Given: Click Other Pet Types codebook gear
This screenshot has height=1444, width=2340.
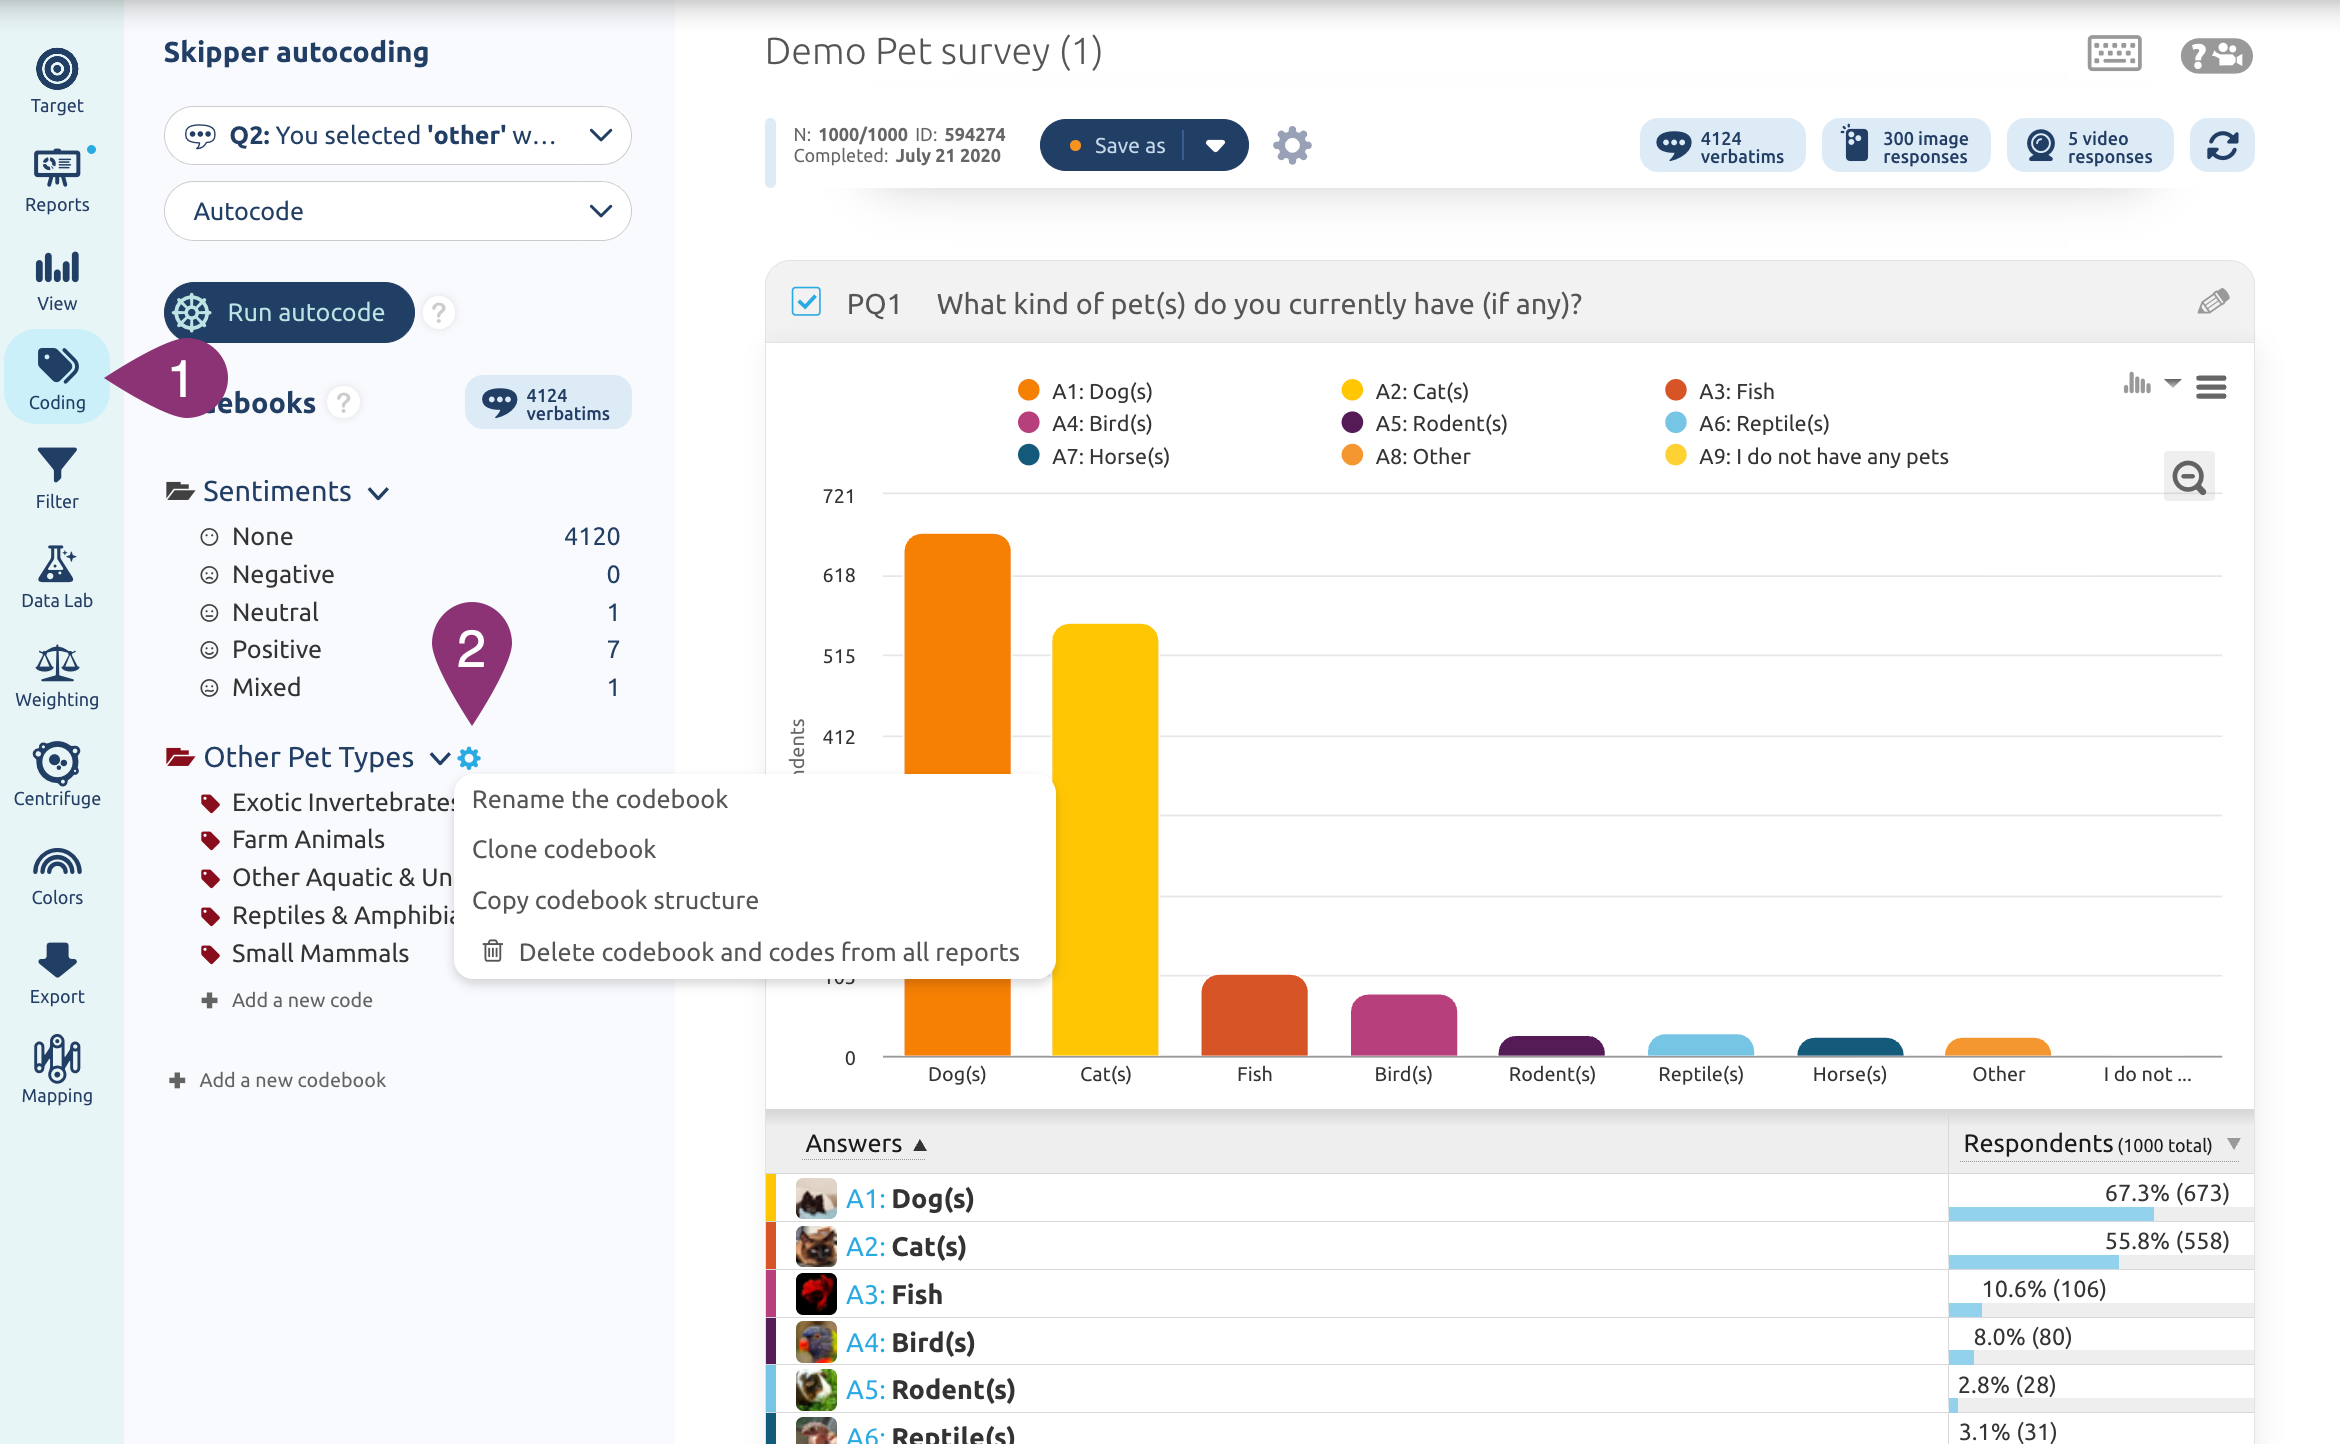Looking at the screenshot, I should [x=469, y=758].
